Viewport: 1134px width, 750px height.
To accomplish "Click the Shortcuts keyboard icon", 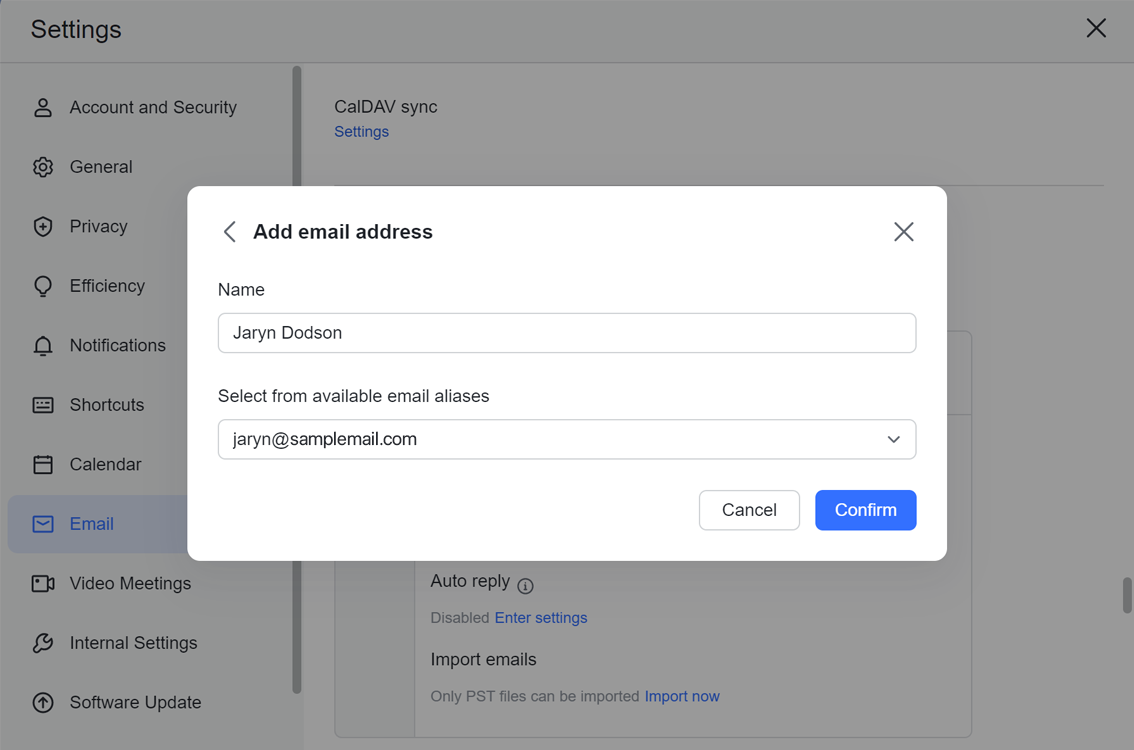I will click(x=43, y=405).
